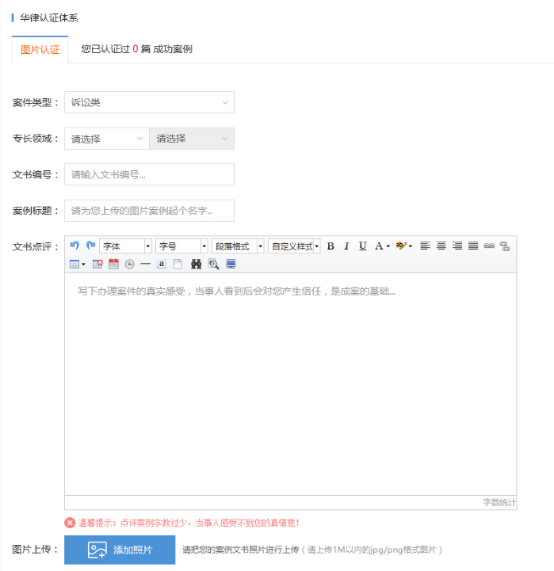Click the undo icon in editor toolbar

[x=75, y=246]
